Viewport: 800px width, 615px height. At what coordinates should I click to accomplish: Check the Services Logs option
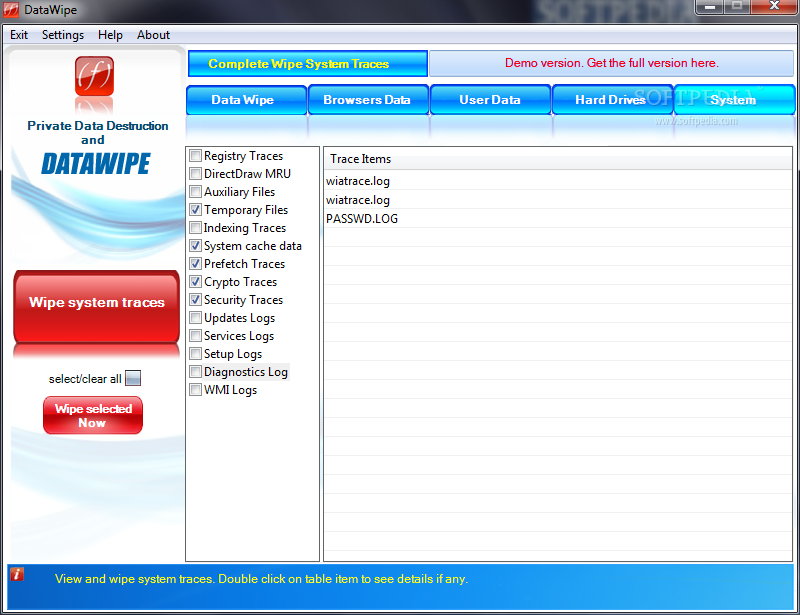coord(195,335)
